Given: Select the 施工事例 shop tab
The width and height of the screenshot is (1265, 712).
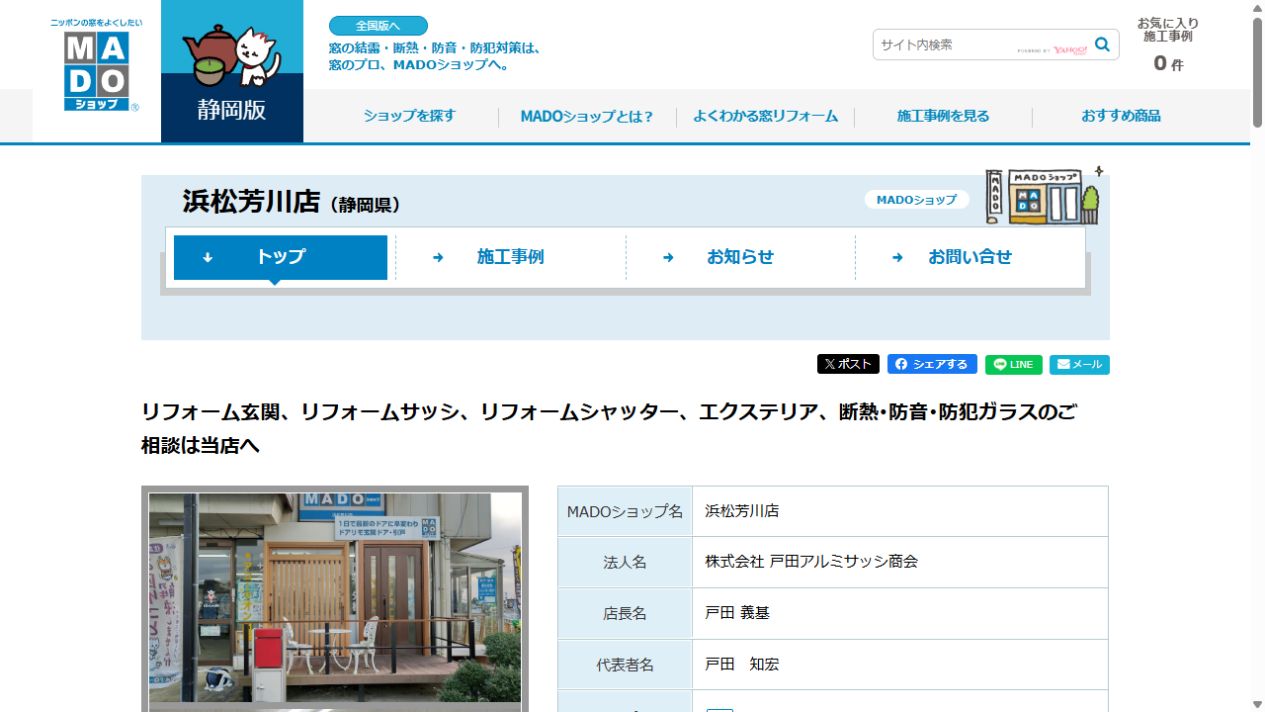Looking at the screenshot, I should pos(510,257).
